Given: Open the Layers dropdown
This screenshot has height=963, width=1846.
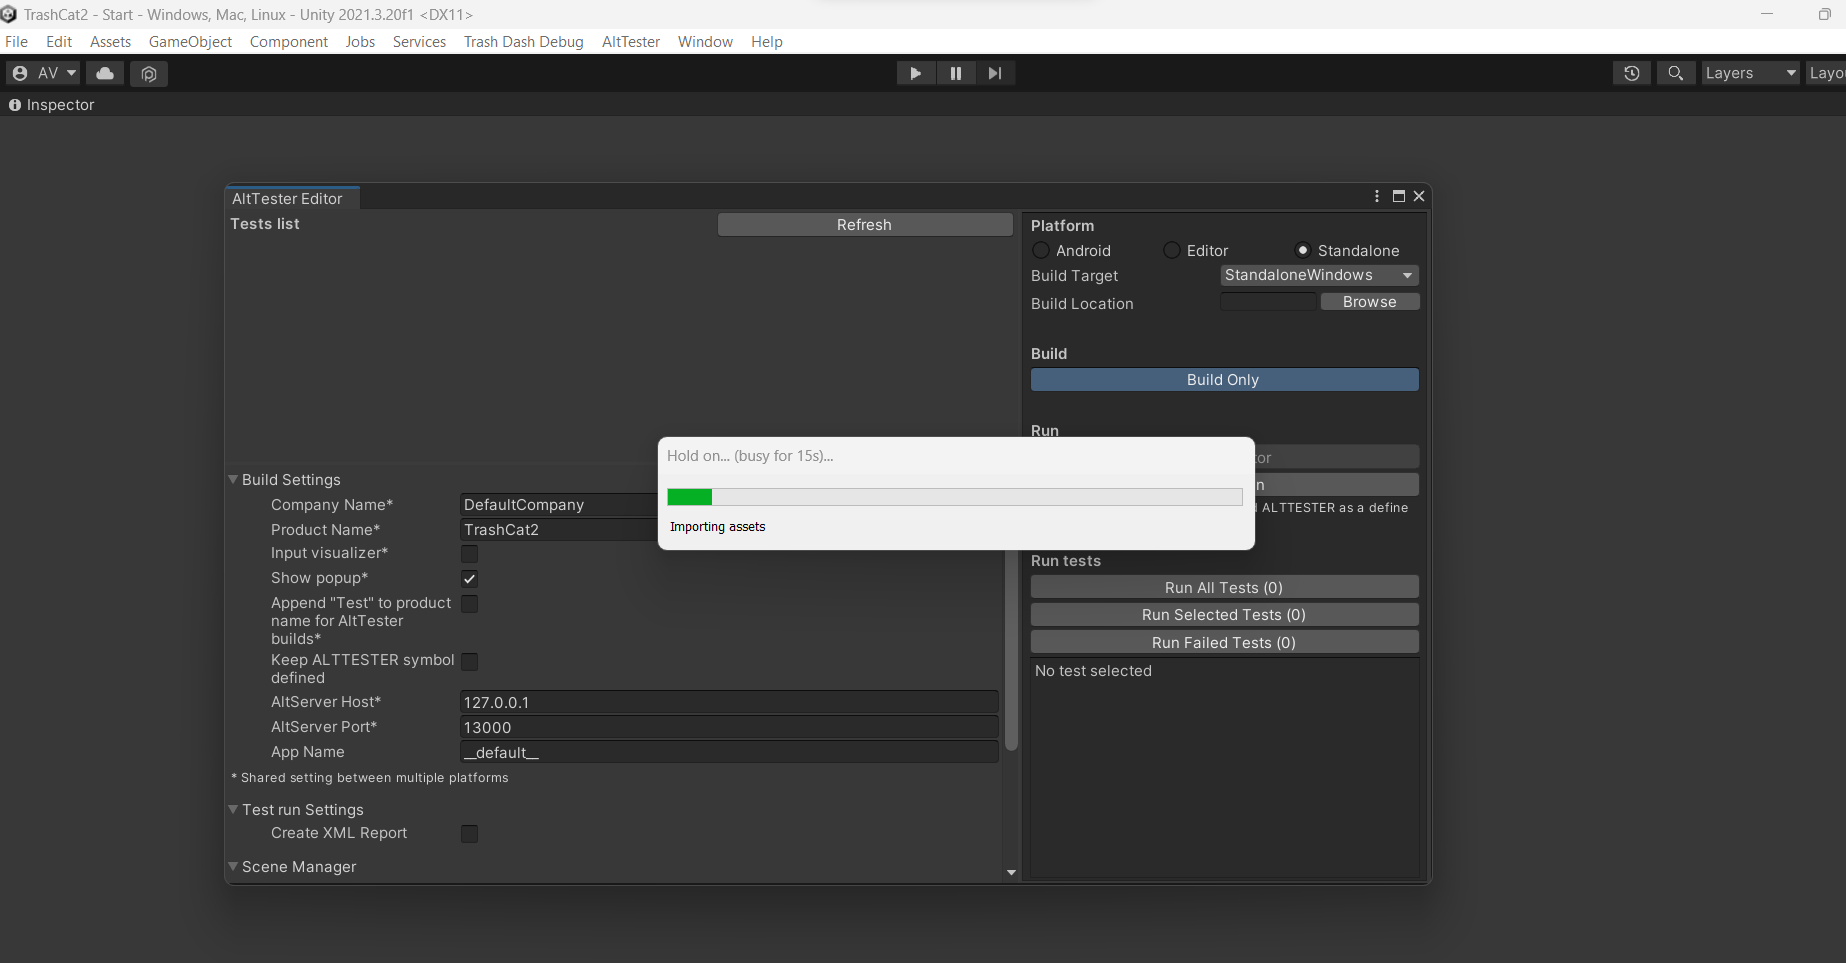Looking at the screenshot, I should (x=1749, y=72).
